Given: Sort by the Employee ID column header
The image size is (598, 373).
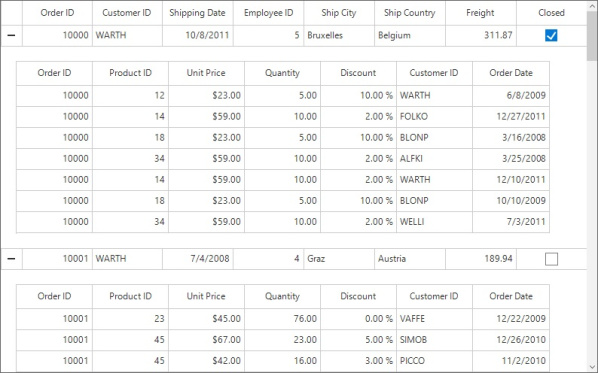Looking at the screenshot, I should coord(268,13).
